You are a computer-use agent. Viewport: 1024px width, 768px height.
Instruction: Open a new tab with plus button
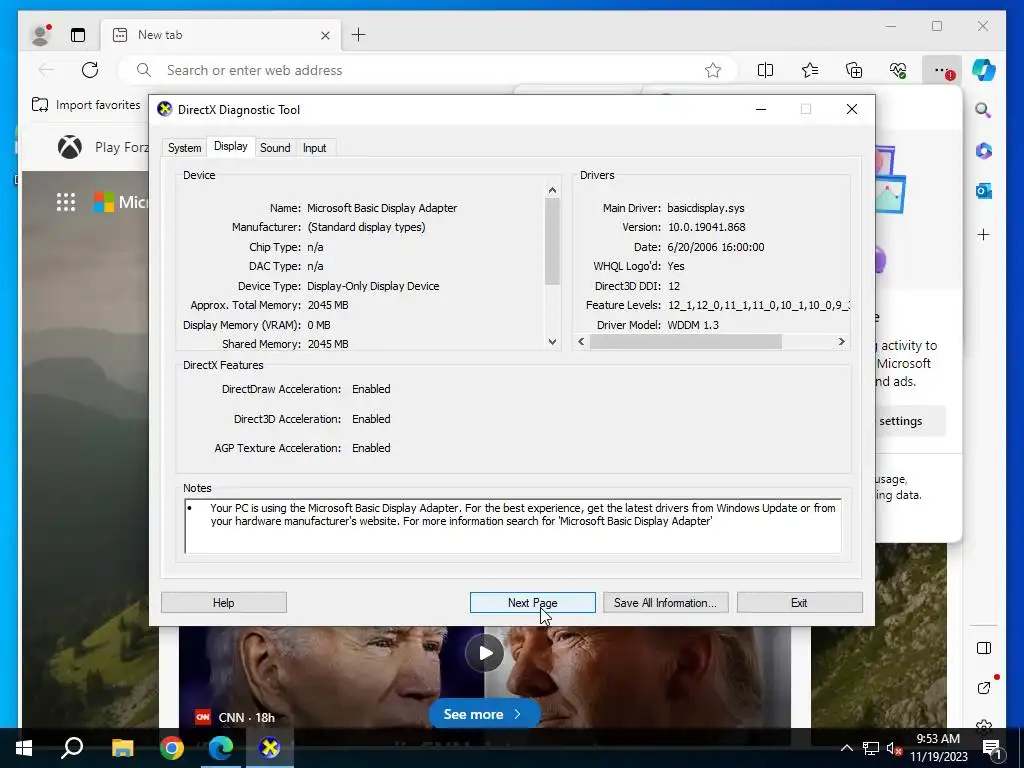tap(359, 35)
